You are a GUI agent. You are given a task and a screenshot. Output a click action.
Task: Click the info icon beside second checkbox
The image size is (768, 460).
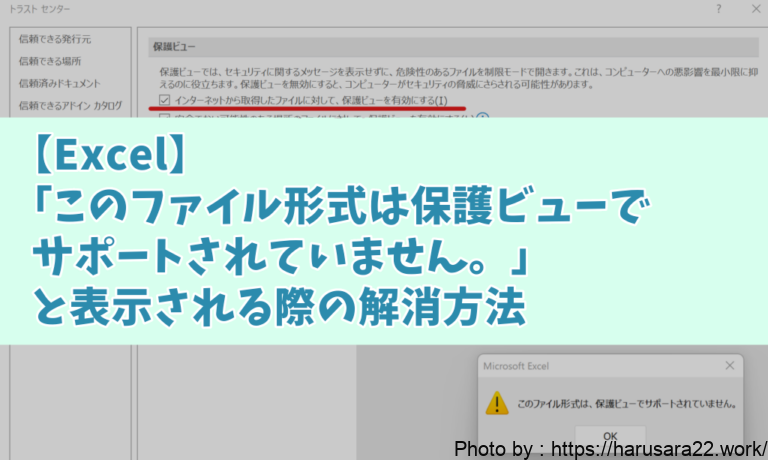click(x=482, y=117)
